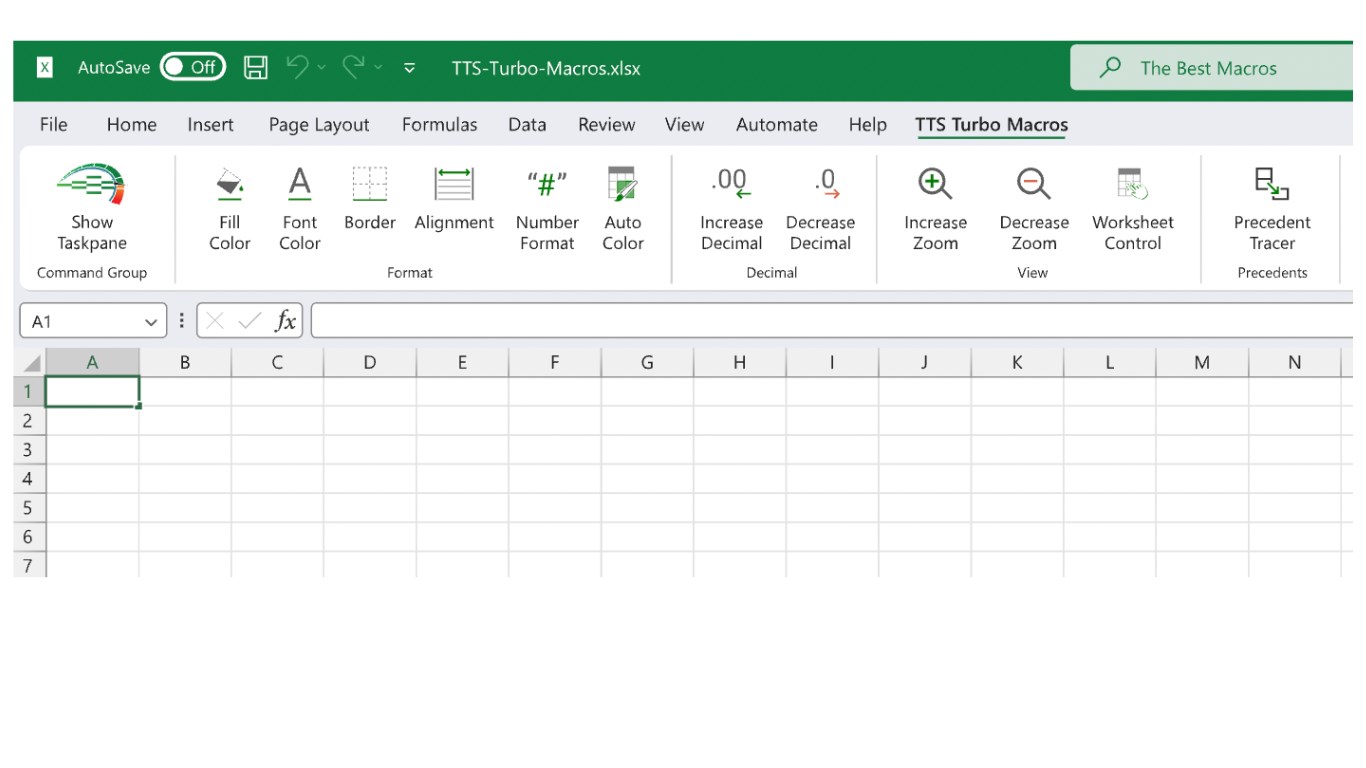The height and width of the screenshot is (768, 1366).
Task: Open the Page Layout tab
Action: pos(319,125)
